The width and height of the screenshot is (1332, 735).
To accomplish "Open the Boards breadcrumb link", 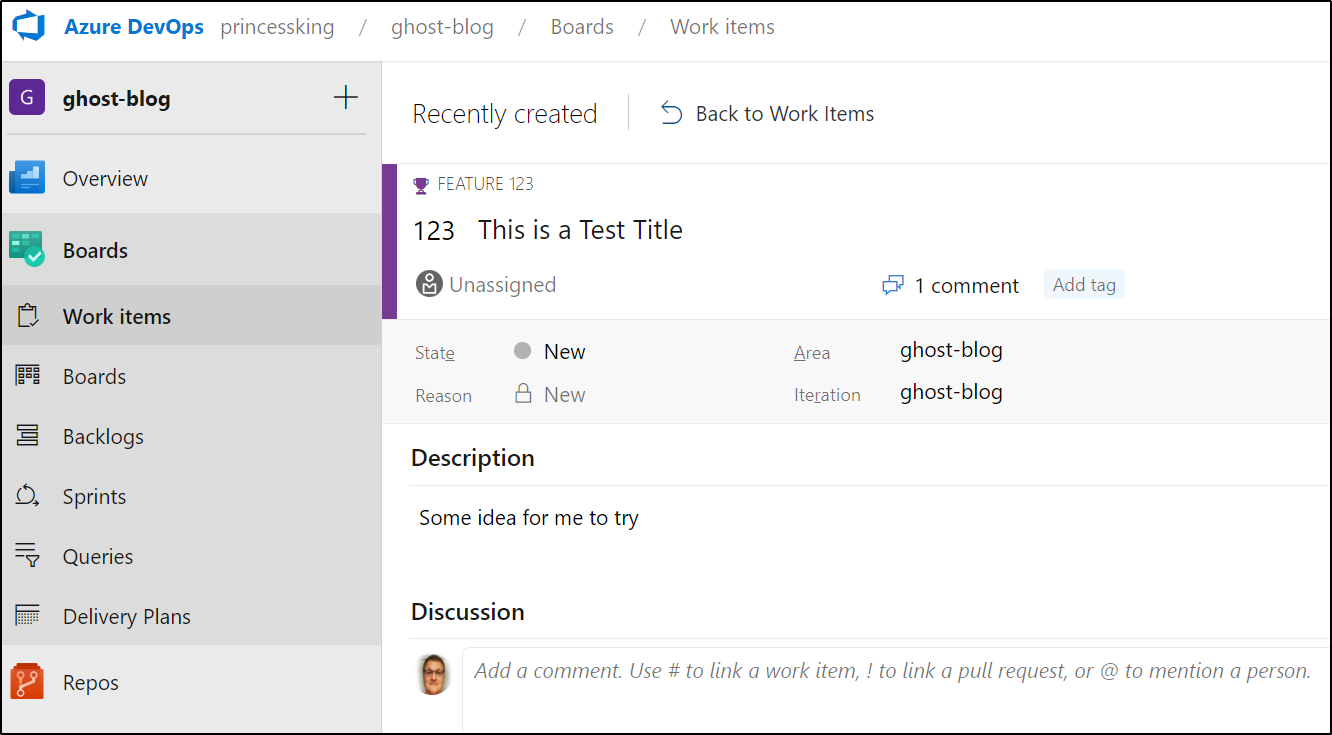I will pos(582,27).
